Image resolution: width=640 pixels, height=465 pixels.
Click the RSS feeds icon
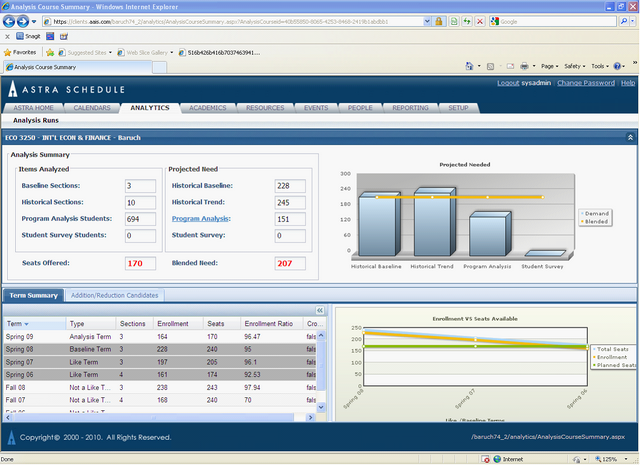(490, 66)
